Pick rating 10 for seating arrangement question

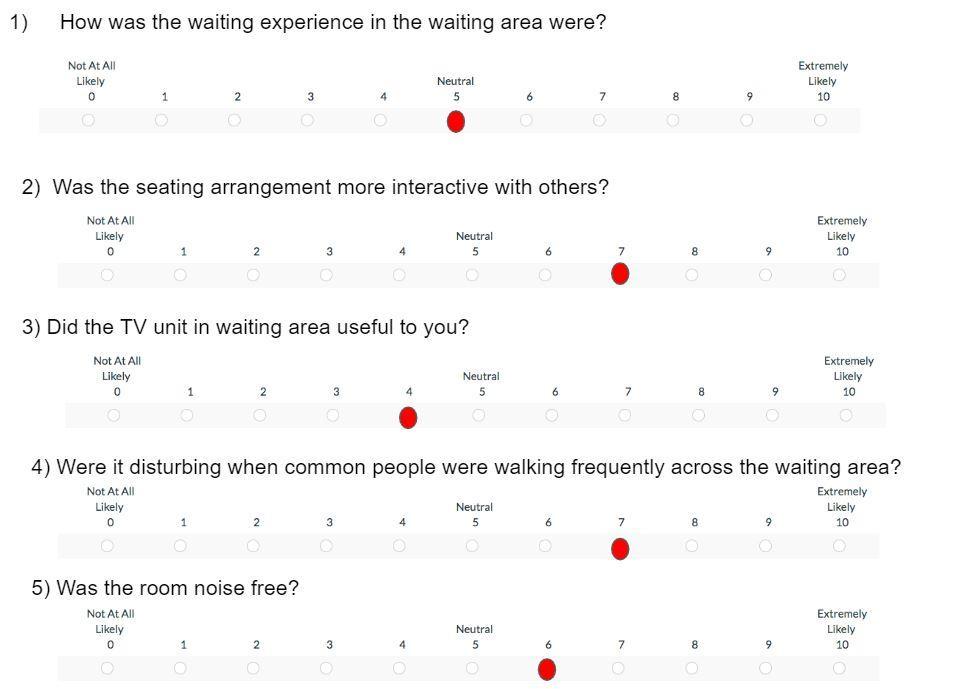coord(839,275)
